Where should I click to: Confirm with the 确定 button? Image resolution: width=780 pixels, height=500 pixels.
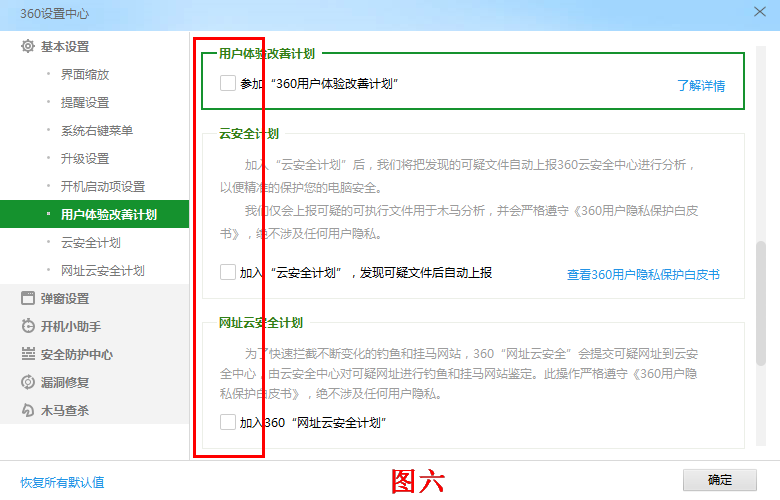pos(720,480)
